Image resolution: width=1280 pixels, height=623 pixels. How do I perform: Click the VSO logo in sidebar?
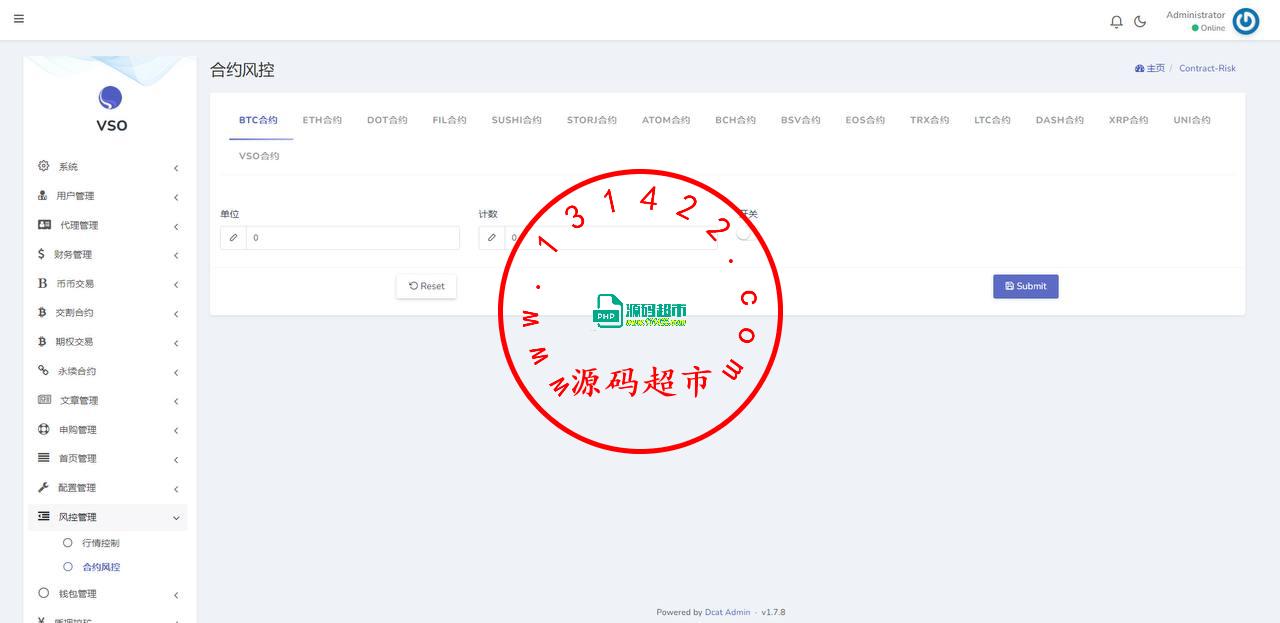(110, 98)
